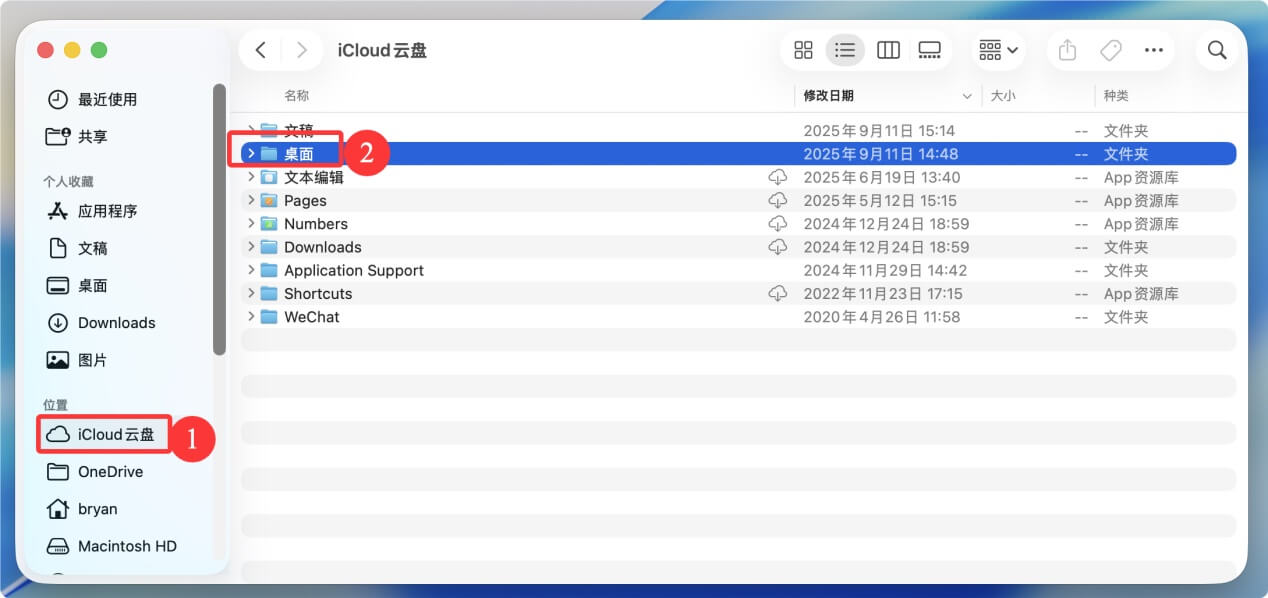
Task: Switch to icon view mode
Action: tap(803, 49)
